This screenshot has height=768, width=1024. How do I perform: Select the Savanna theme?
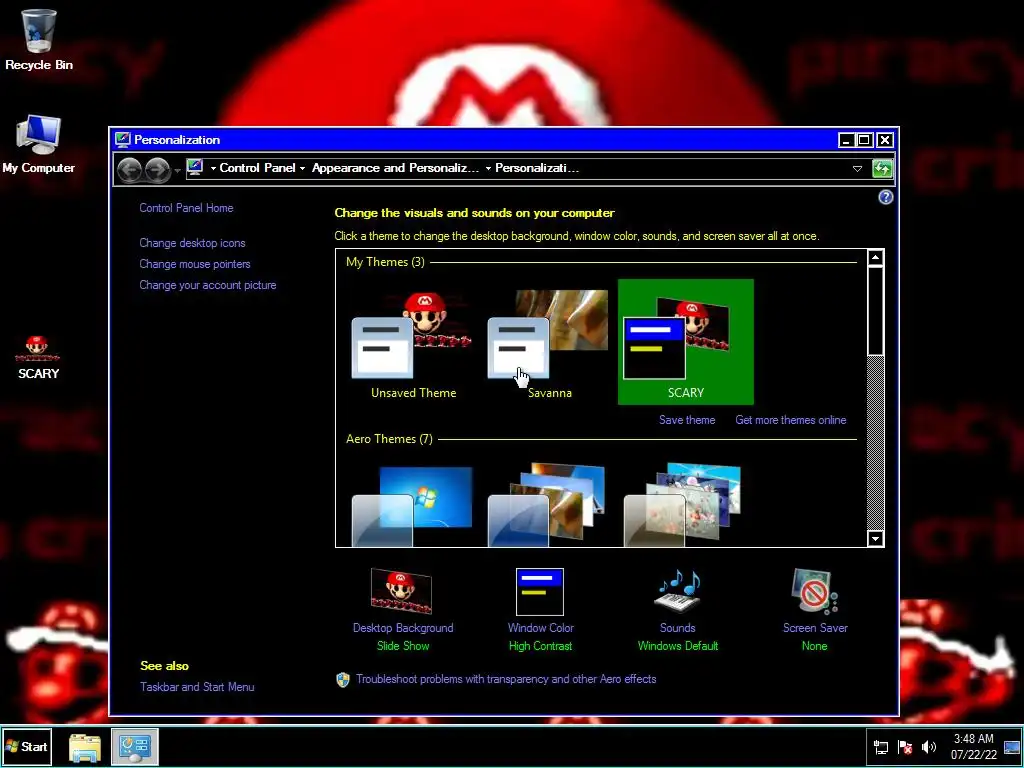tap(549, 342)
